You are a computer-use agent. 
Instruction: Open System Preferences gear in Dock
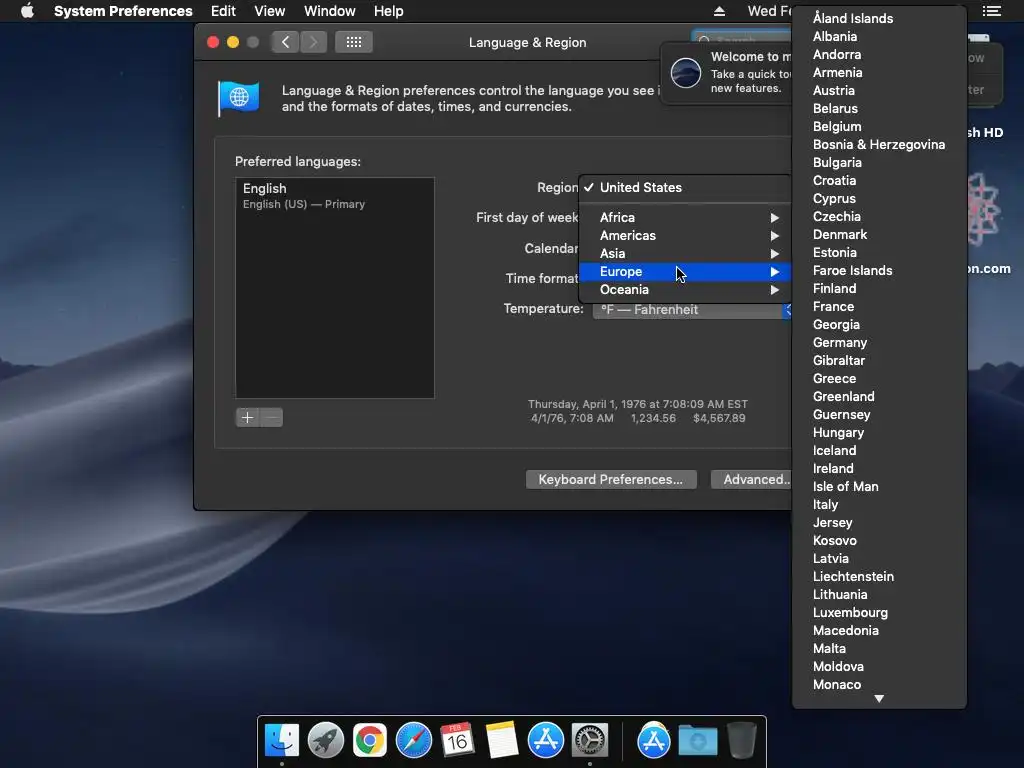(x=590, y=740)
